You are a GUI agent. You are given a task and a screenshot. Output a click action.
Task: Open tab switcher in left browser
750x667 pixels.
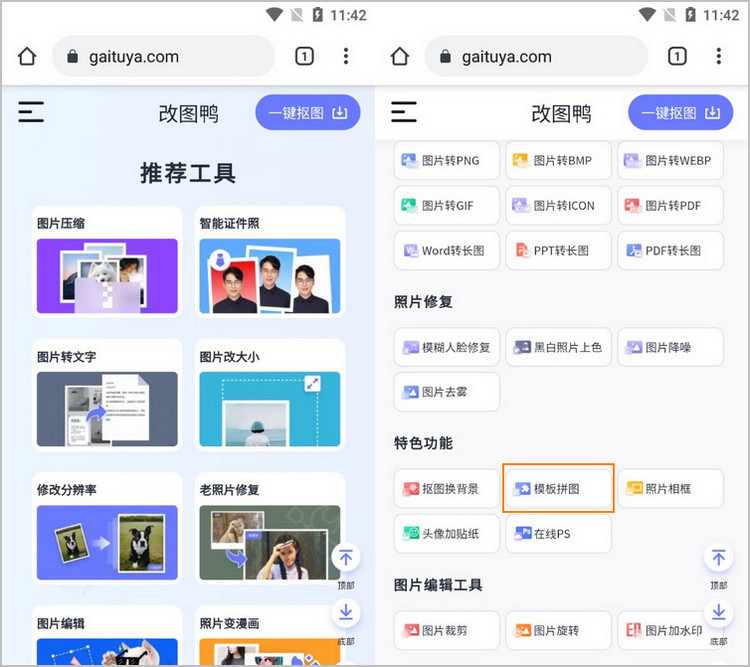304,56
